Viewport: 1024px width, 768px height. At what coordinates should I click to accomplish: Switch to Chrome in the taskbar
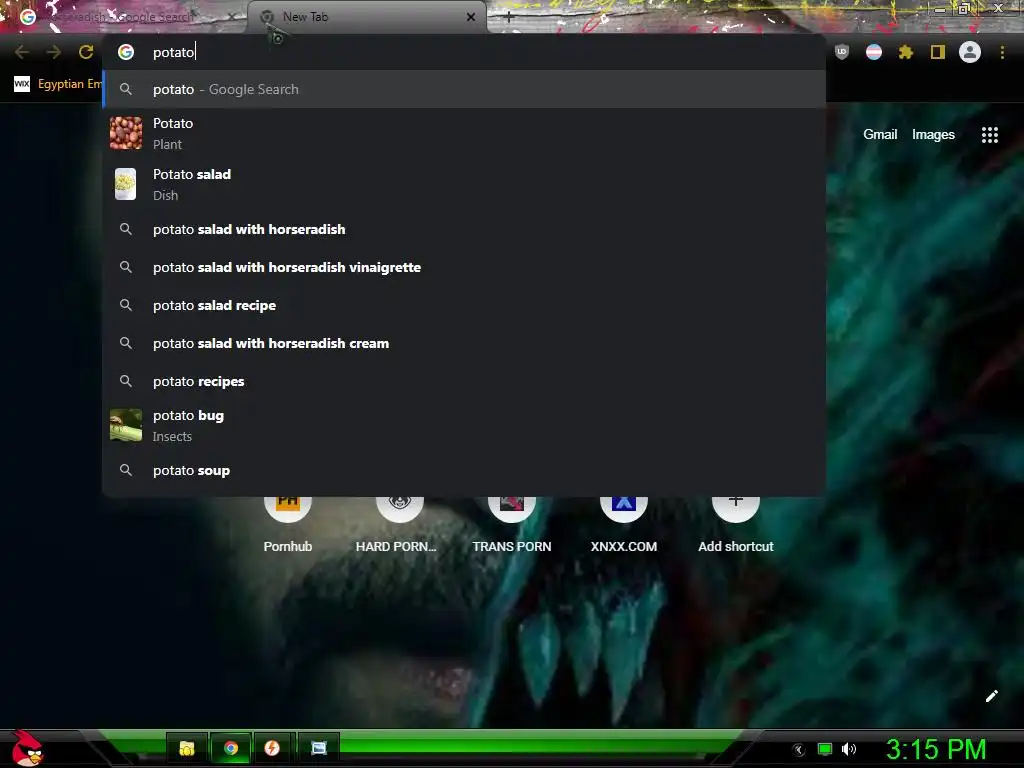point(231,748)
